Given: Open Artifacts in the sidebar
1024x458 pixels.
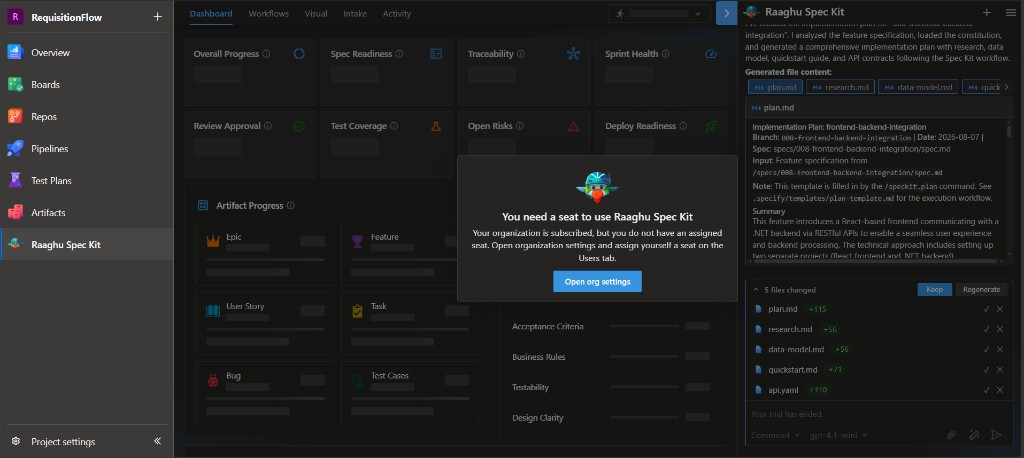Looking at the screenshot, I should coord(86,212).
